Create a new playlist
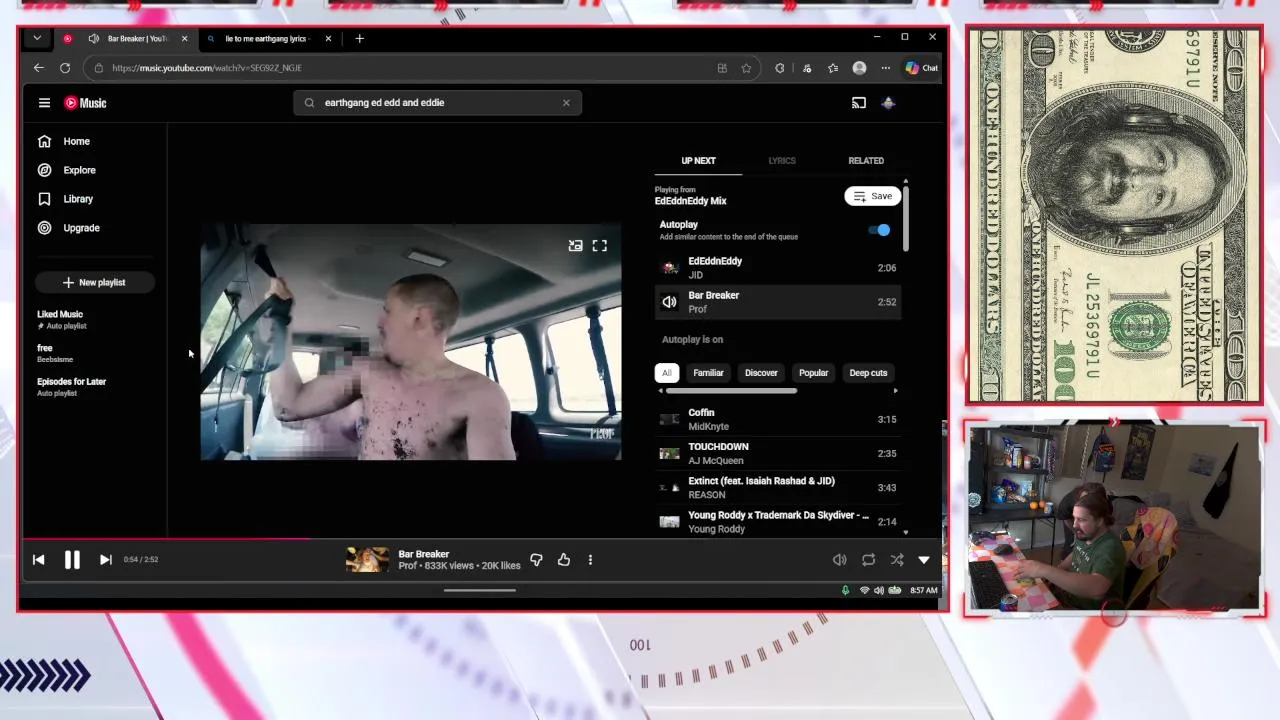This screenshot has height=720, width=1280. tap(95, 283)
